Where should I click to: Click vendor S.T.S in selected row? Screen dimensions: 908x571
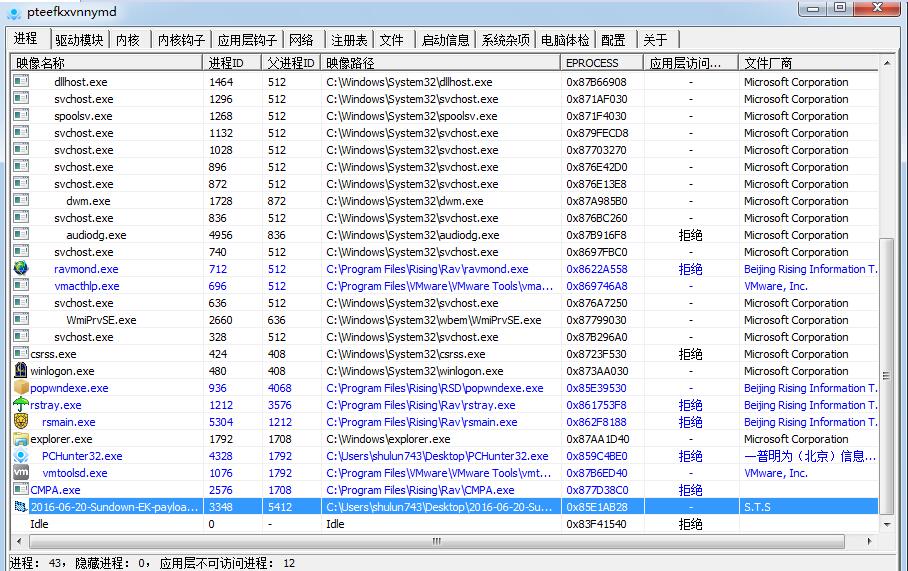pos(757,507)
